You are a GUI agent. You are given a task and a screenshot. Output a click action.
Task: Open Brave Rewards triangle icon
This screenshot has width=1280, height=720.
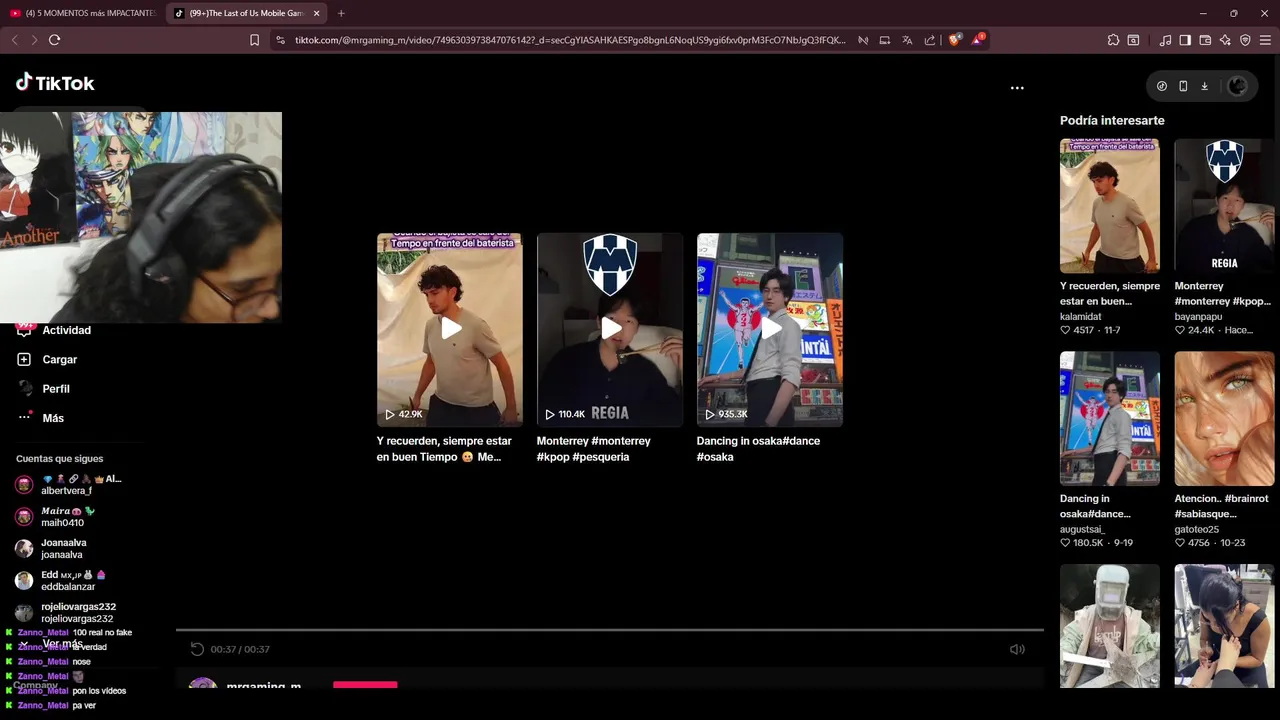coord(978,40)
